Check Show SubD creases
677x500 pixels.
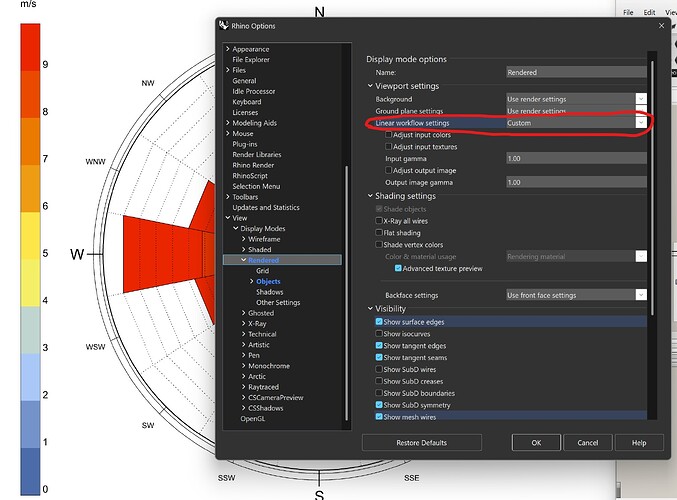click(379, 381)
